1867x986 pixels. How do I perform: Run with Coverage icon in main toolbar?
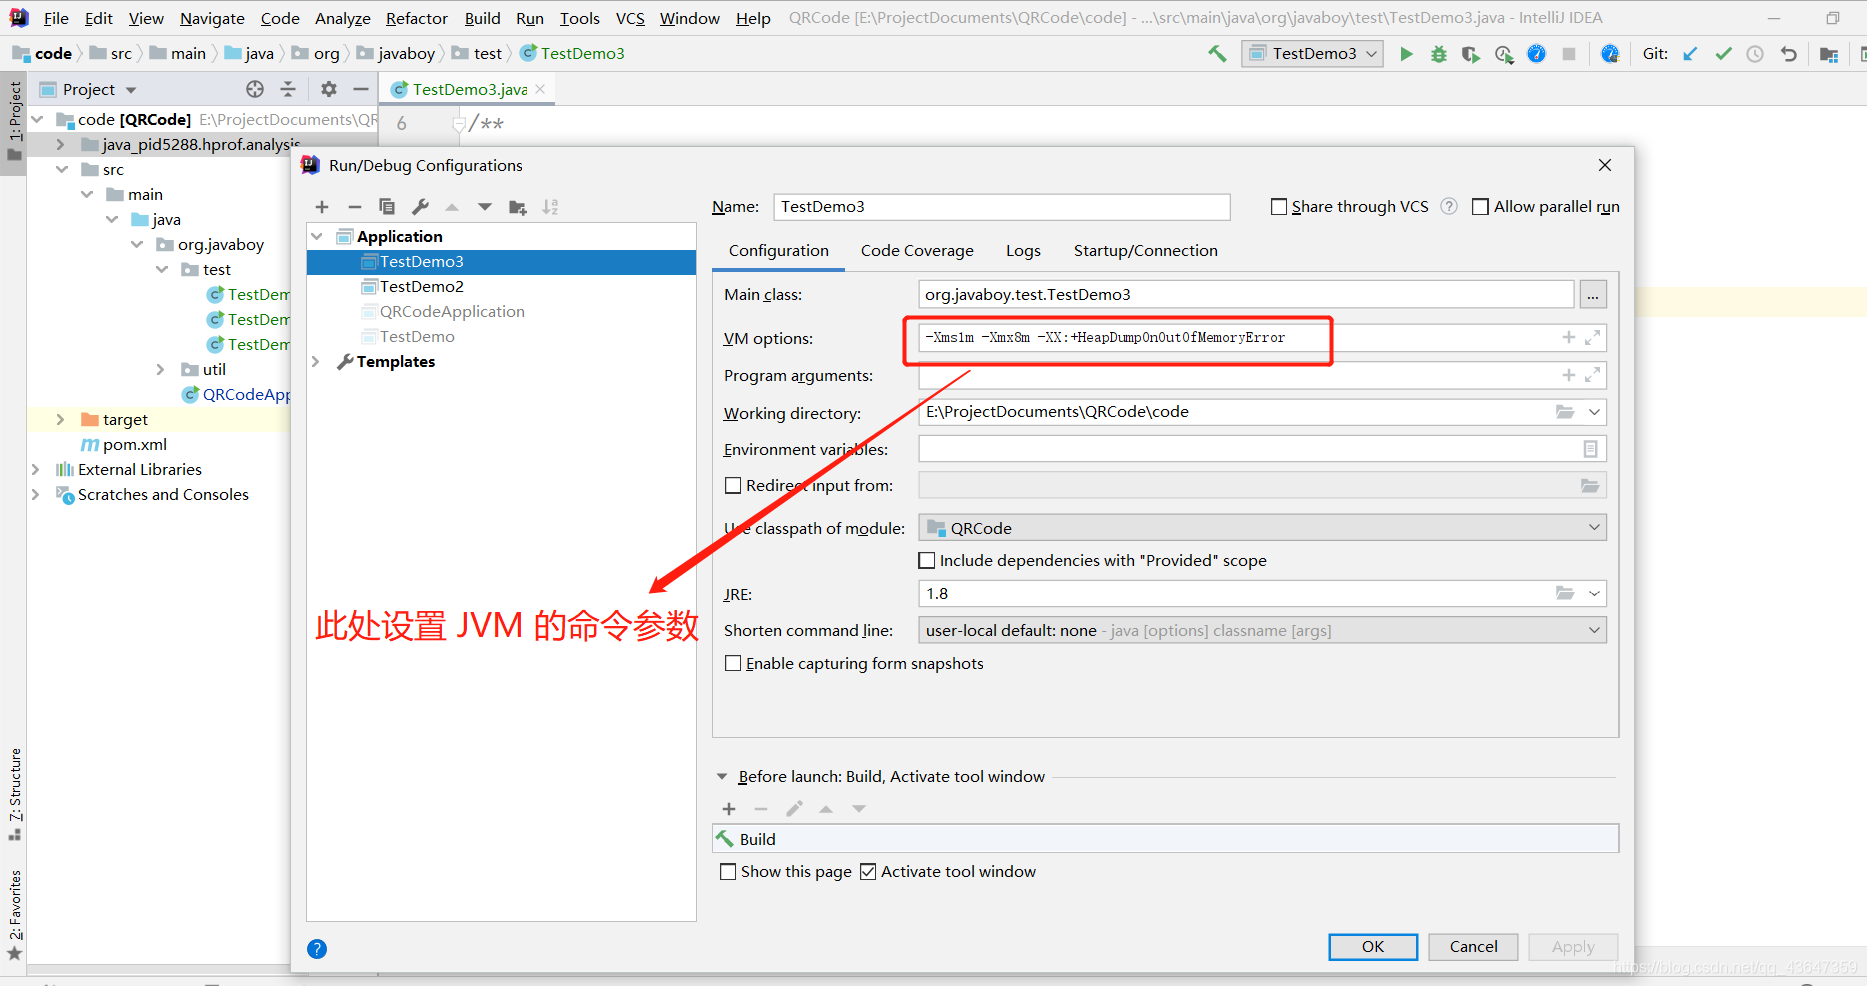(x=1470, y=54)
